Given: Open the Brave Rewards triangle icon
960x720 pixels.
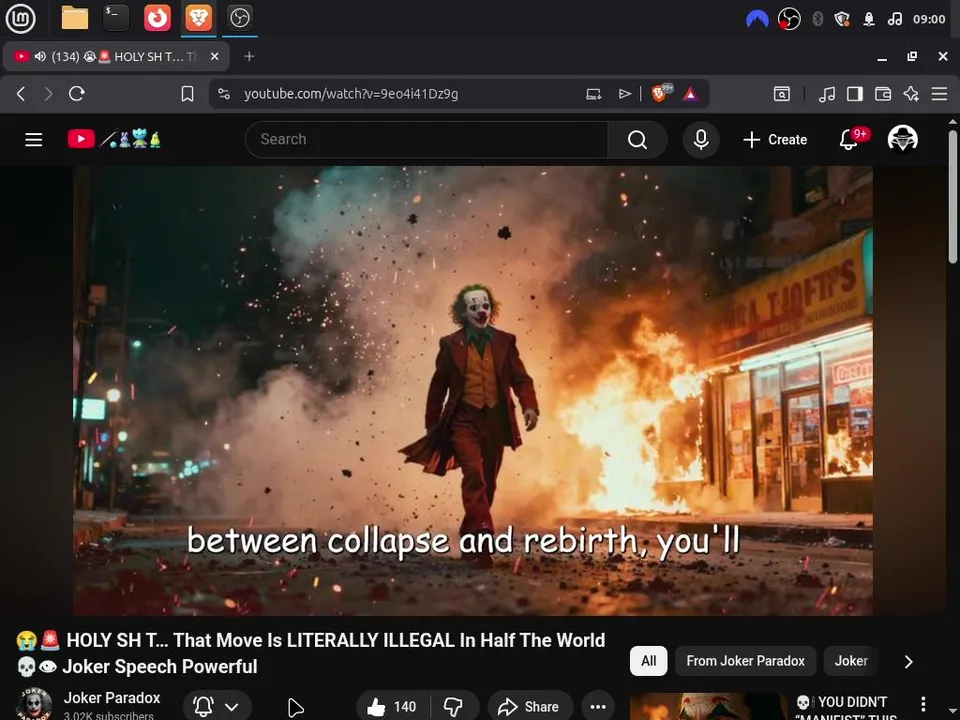Looking at the screenshot, I should coord(691,94).
